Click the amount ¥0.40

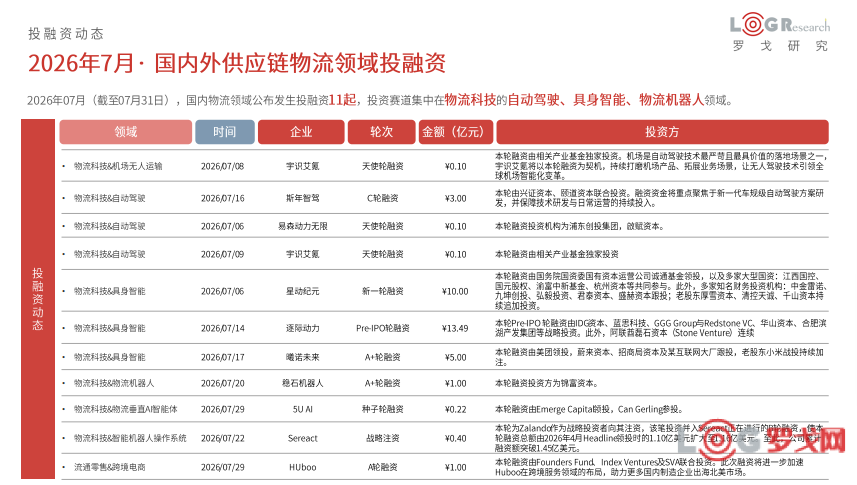pyautogui.click(x=456, y=439)
